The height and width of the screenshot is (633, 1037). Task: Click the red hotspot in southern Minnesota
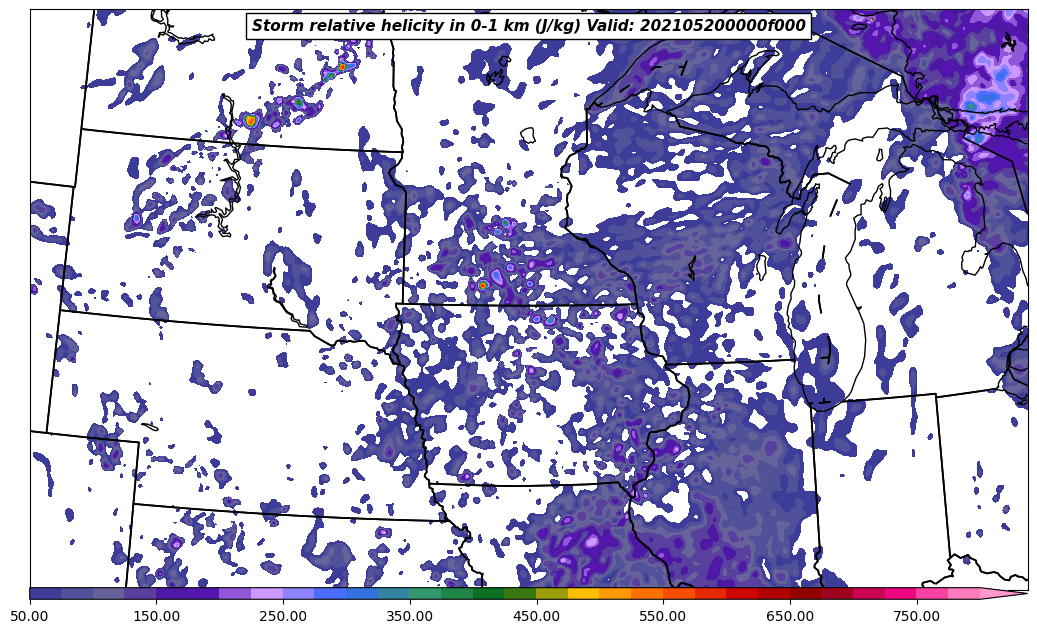(x=483, y=285)
